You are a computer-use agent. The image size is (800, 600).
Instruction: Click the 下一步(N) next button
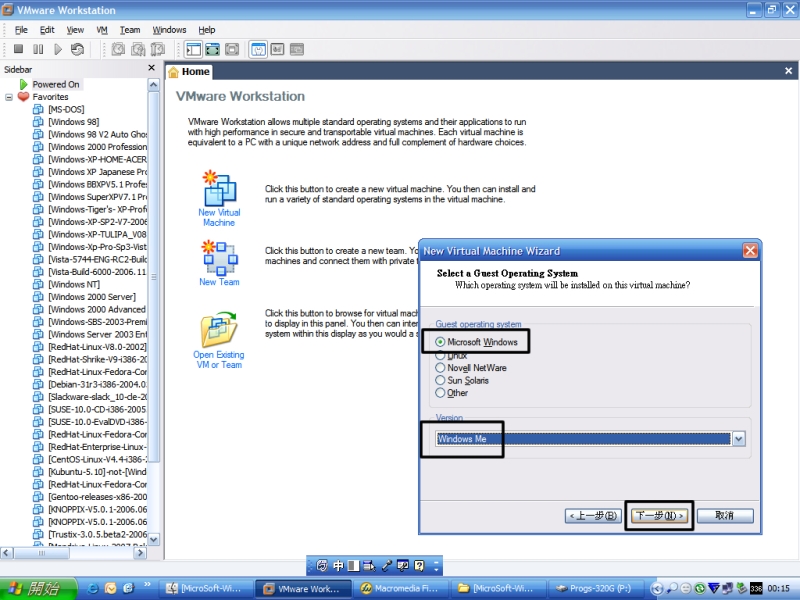pos(659,516)
